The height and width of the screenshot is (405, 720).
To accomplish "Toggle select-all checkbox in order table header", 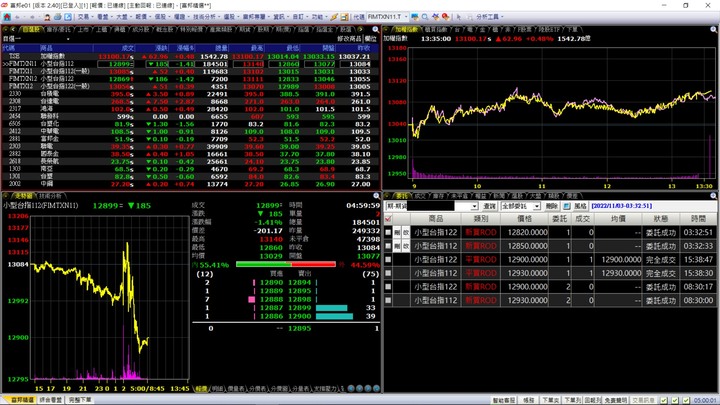I will pyautogui.click(x=388, y=219).
